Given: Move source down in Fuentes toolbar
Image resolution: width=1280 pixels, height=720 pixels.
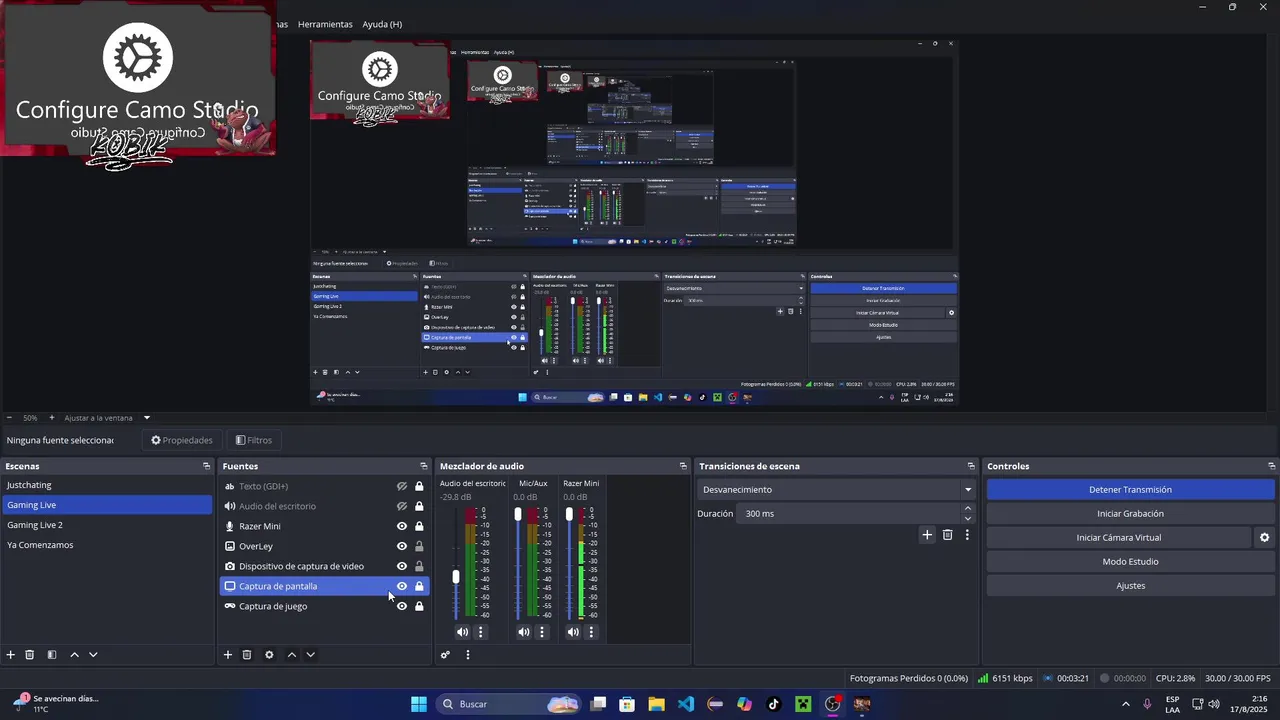Looking at the screenshot, I should [310, 655].
